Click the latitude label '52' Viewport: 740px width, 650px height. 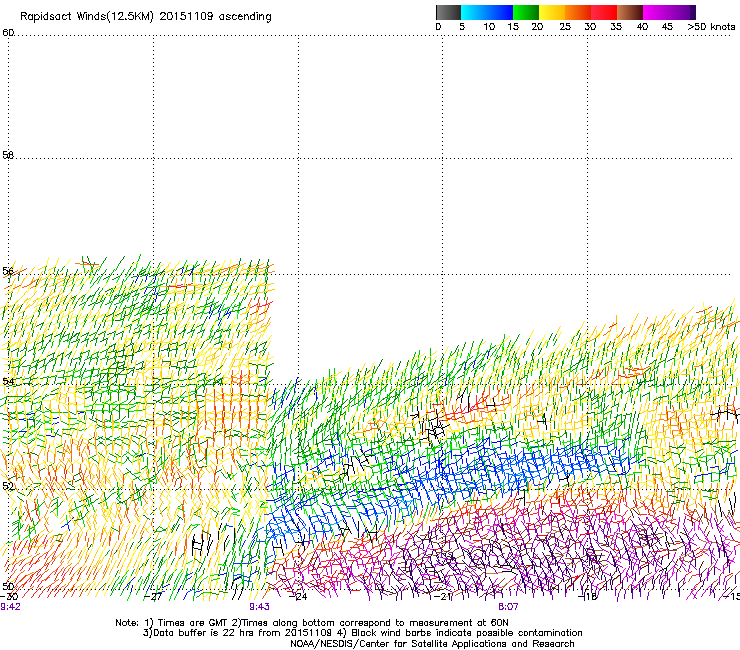[x=8, y=486]
